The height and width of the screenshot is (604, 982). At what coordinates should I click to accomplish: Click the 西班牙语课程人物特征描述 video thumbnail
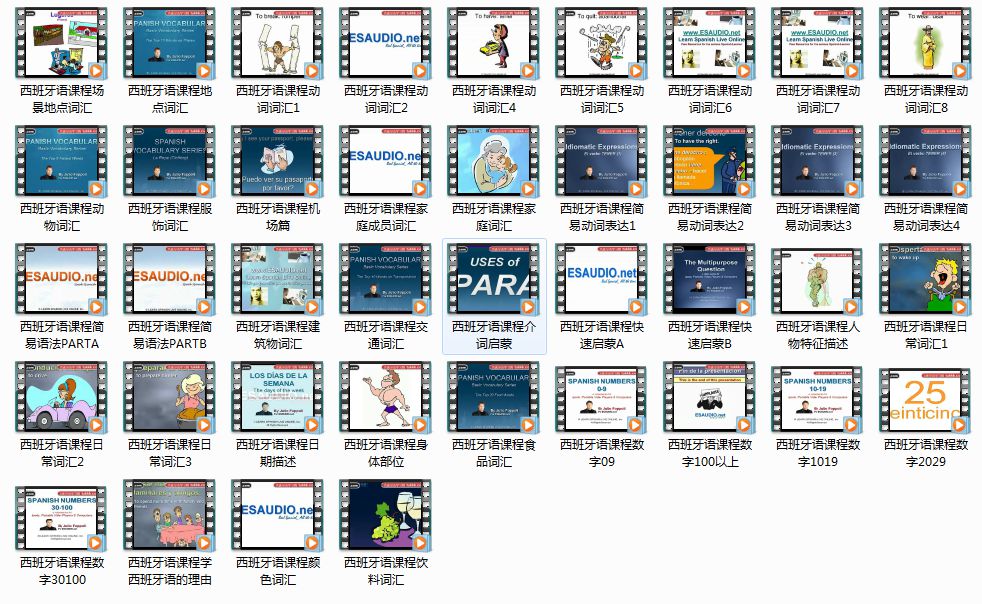818,279
